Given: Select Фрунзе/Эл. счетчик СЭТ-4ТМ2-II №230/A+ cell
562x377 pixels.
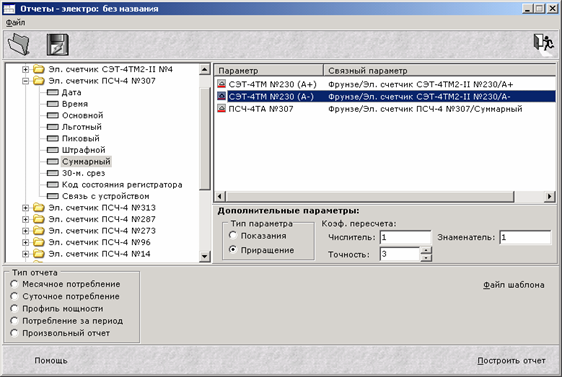Looking at the screenshot, I should 421,84.
